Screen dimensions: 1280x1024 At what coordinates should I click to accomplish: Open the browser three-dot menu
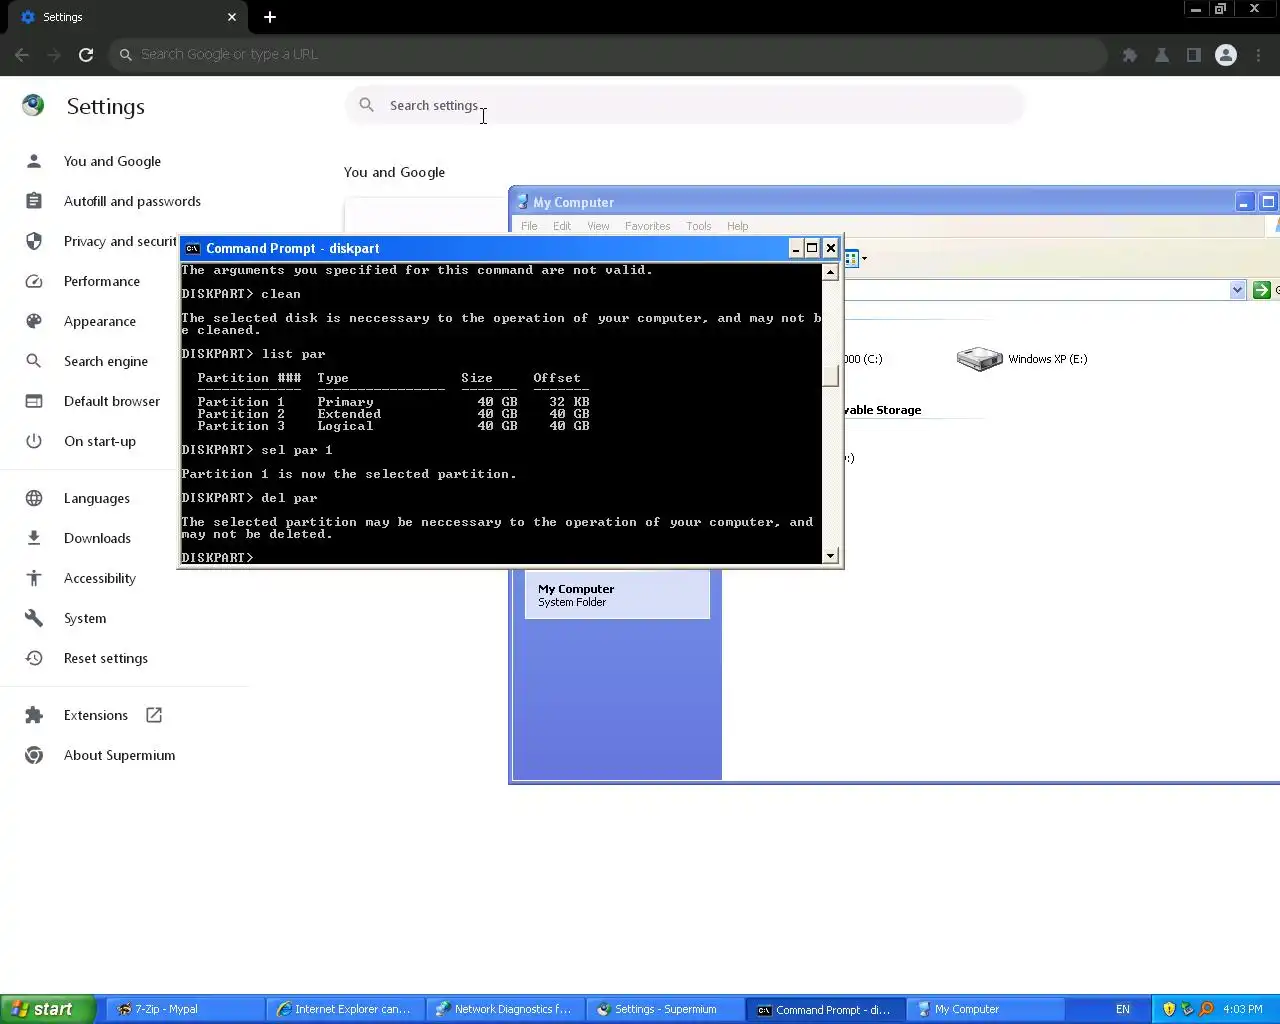pos(1258,55)
